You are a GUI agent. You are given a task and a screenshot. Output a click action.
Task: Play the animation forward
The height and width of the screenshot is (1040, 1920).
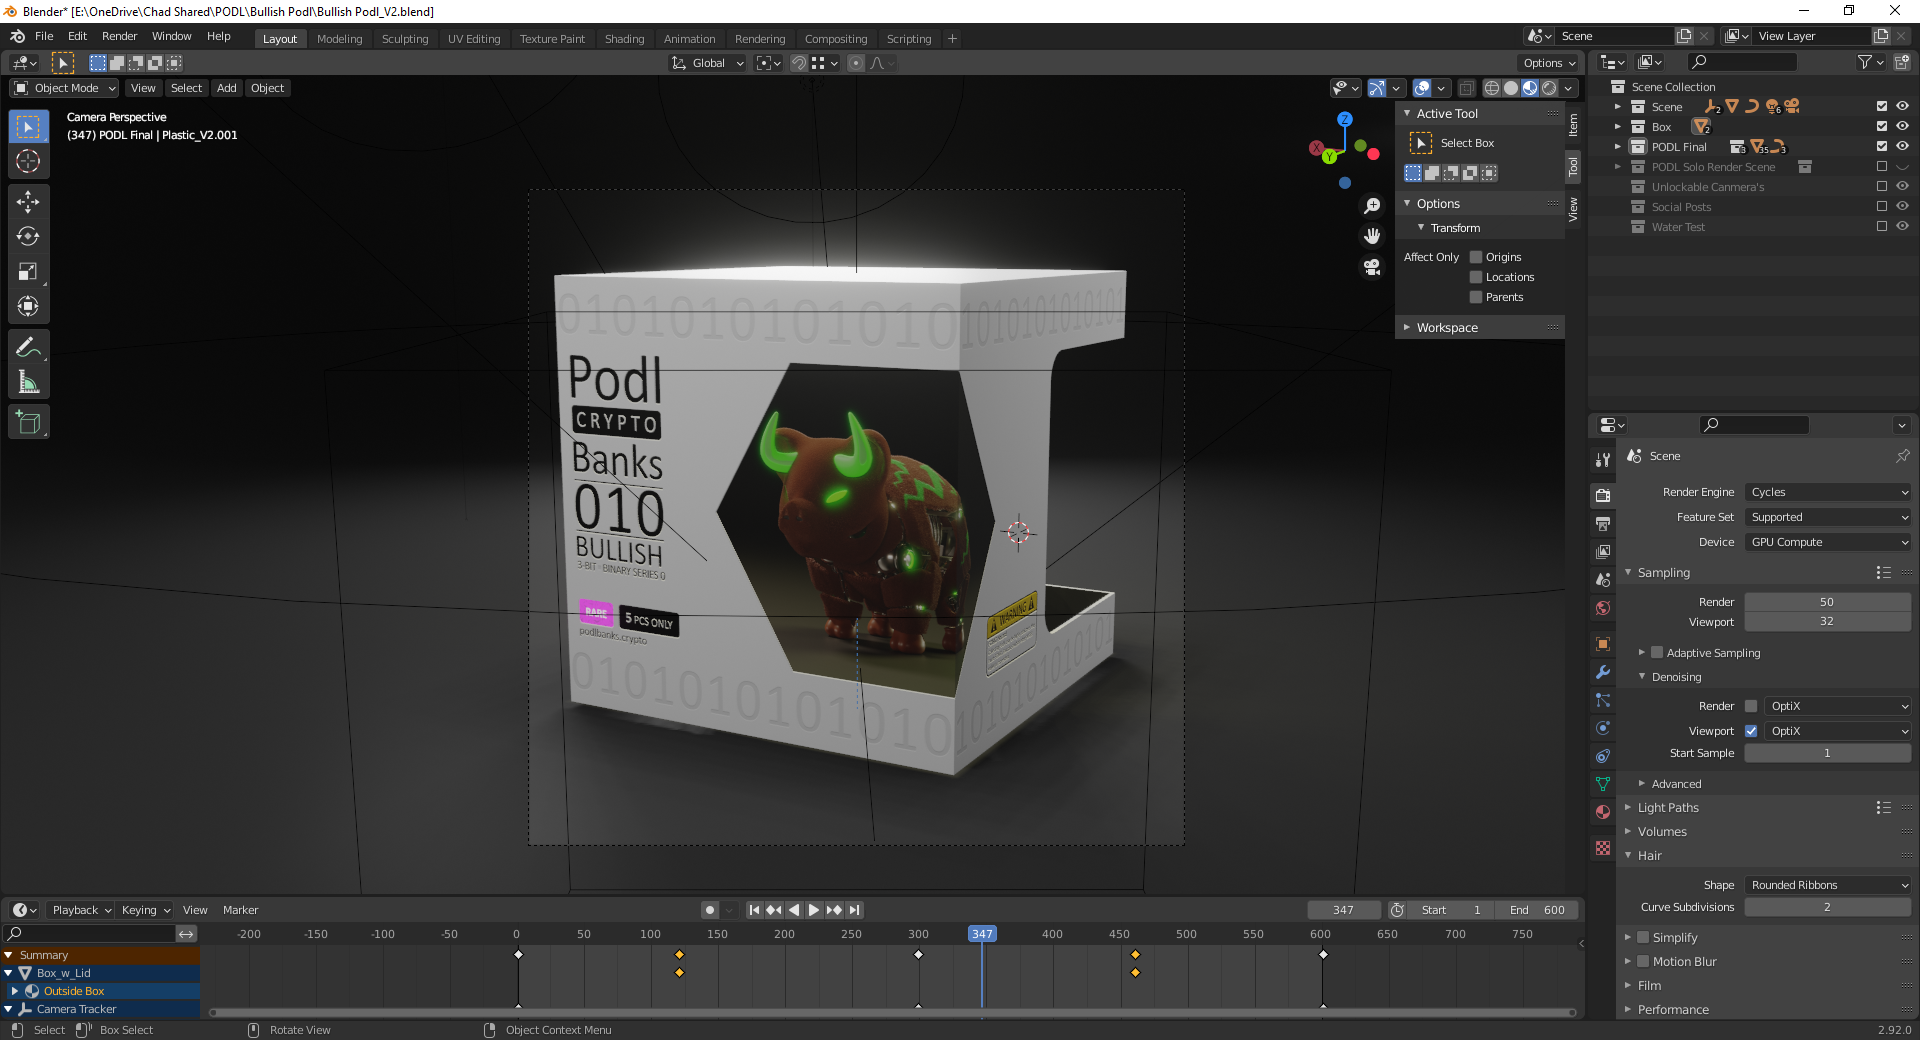[814, 910]
